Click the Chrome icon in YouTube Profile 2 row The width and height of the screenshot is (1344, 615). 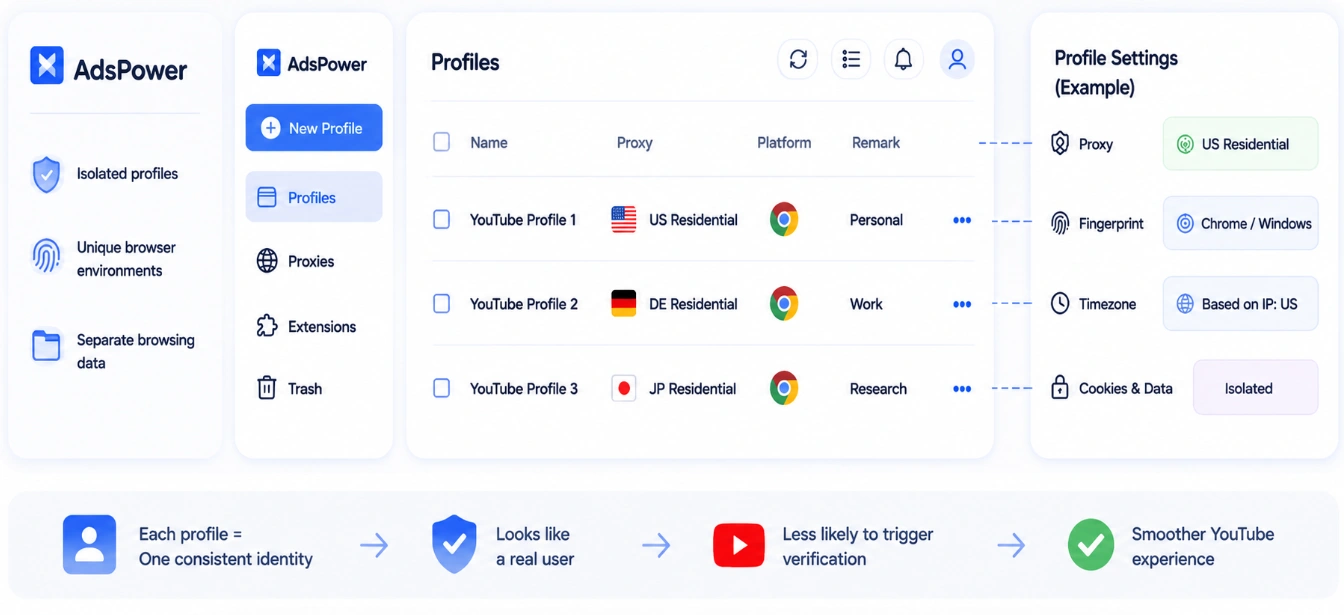point(784,303)
